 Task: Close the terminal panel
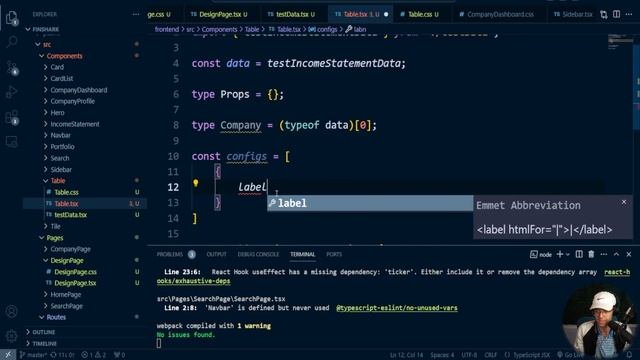629,254
